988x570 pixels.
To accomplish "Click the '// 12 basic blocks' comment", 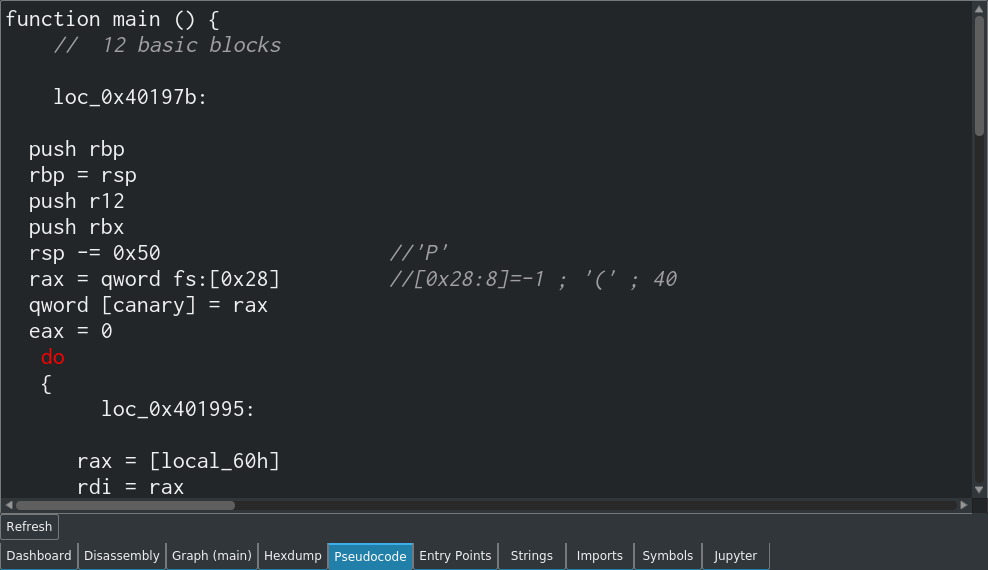I will [x=167, y=45].
